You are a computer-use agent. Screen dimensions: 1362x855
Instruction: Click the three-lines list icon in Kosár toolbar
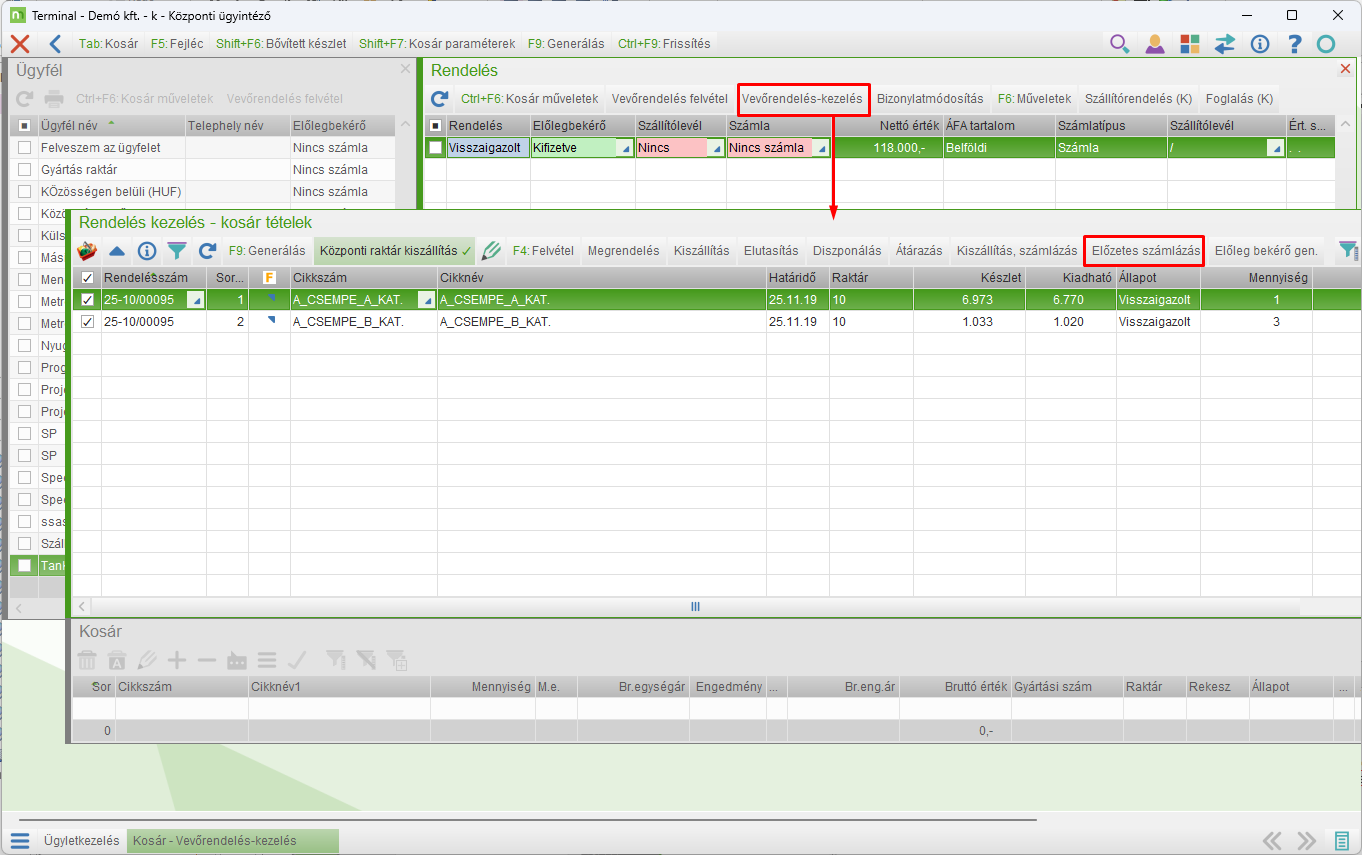pos(267,660)
